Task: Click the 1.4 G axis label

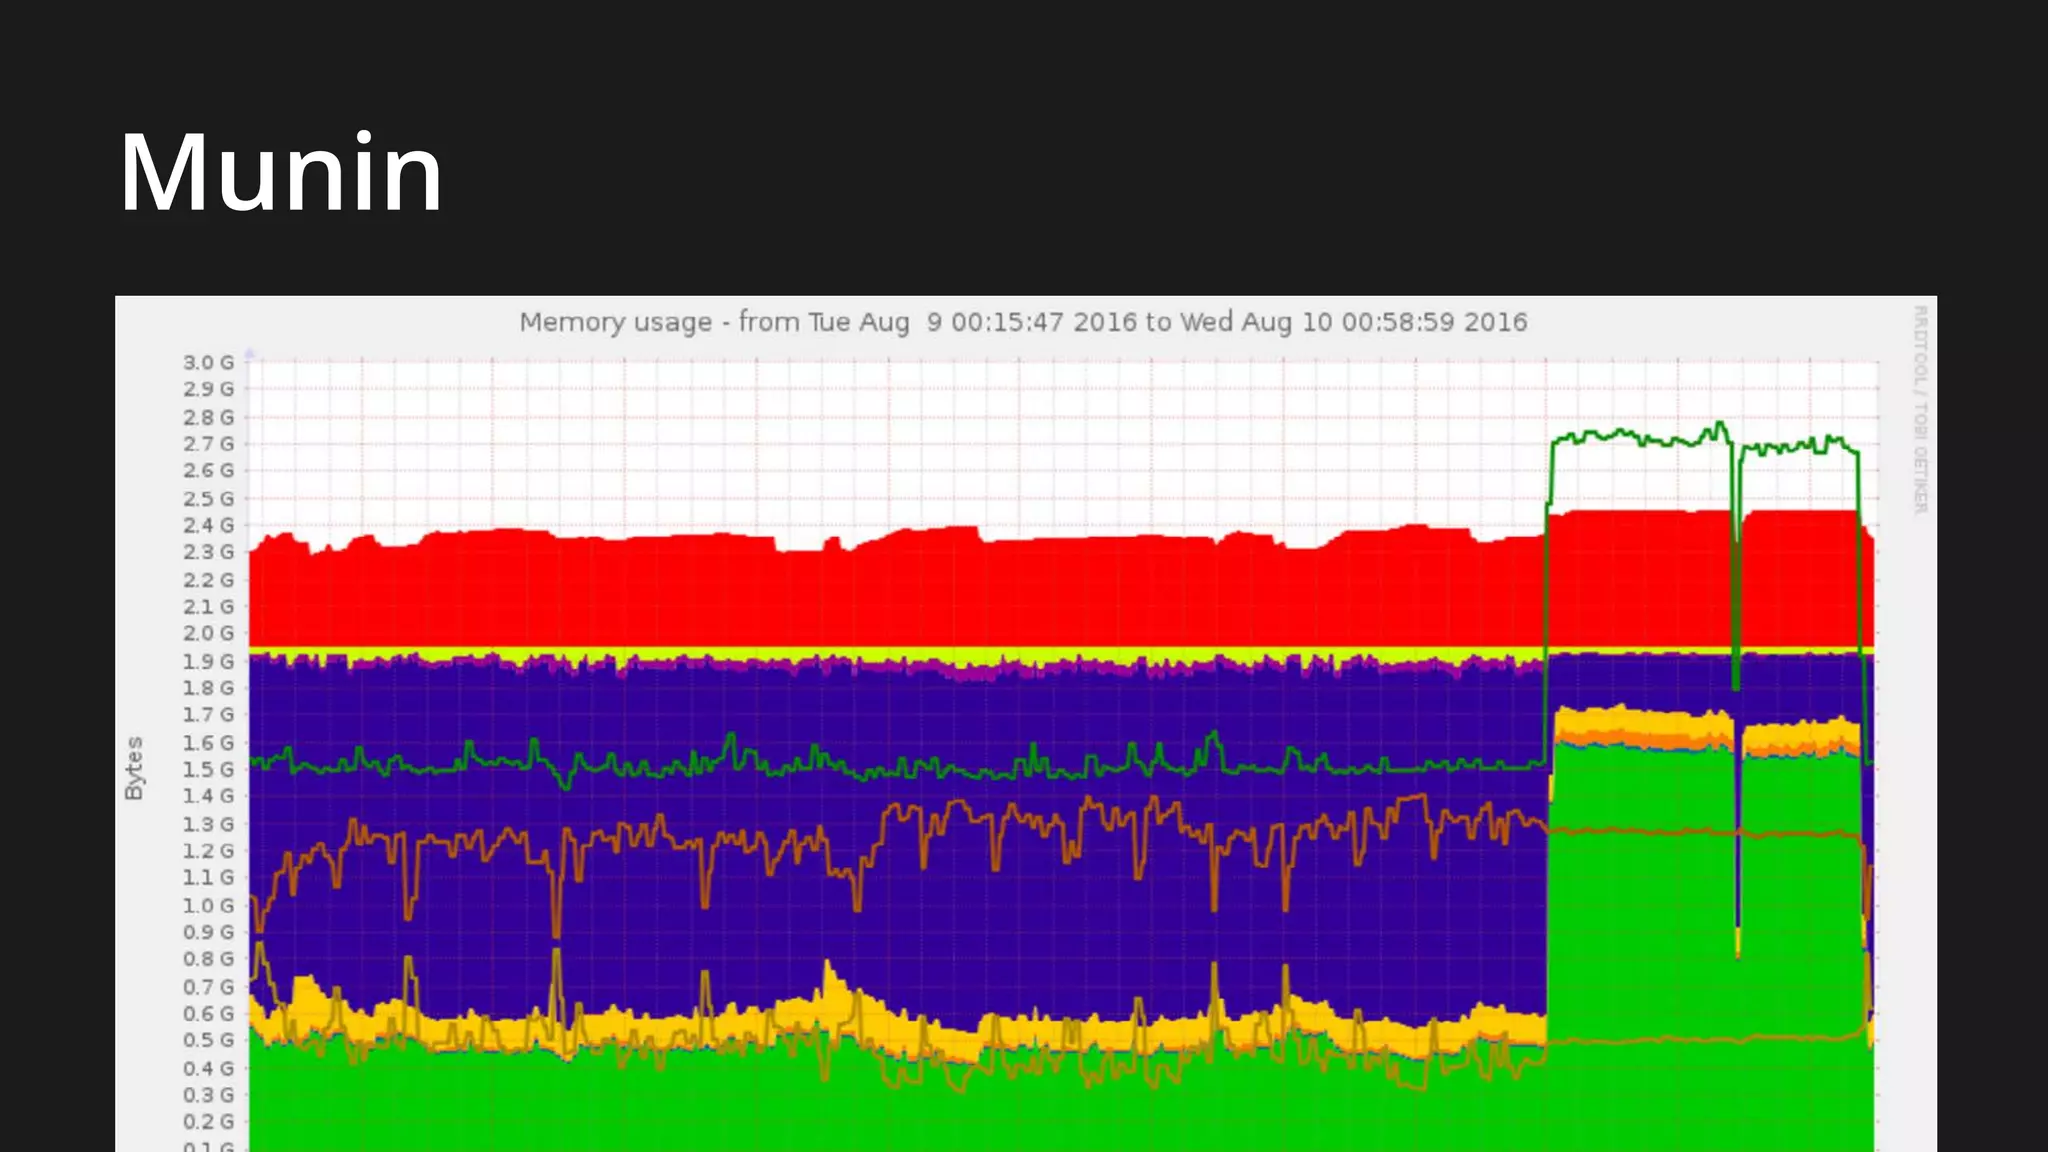Action: 208,796
